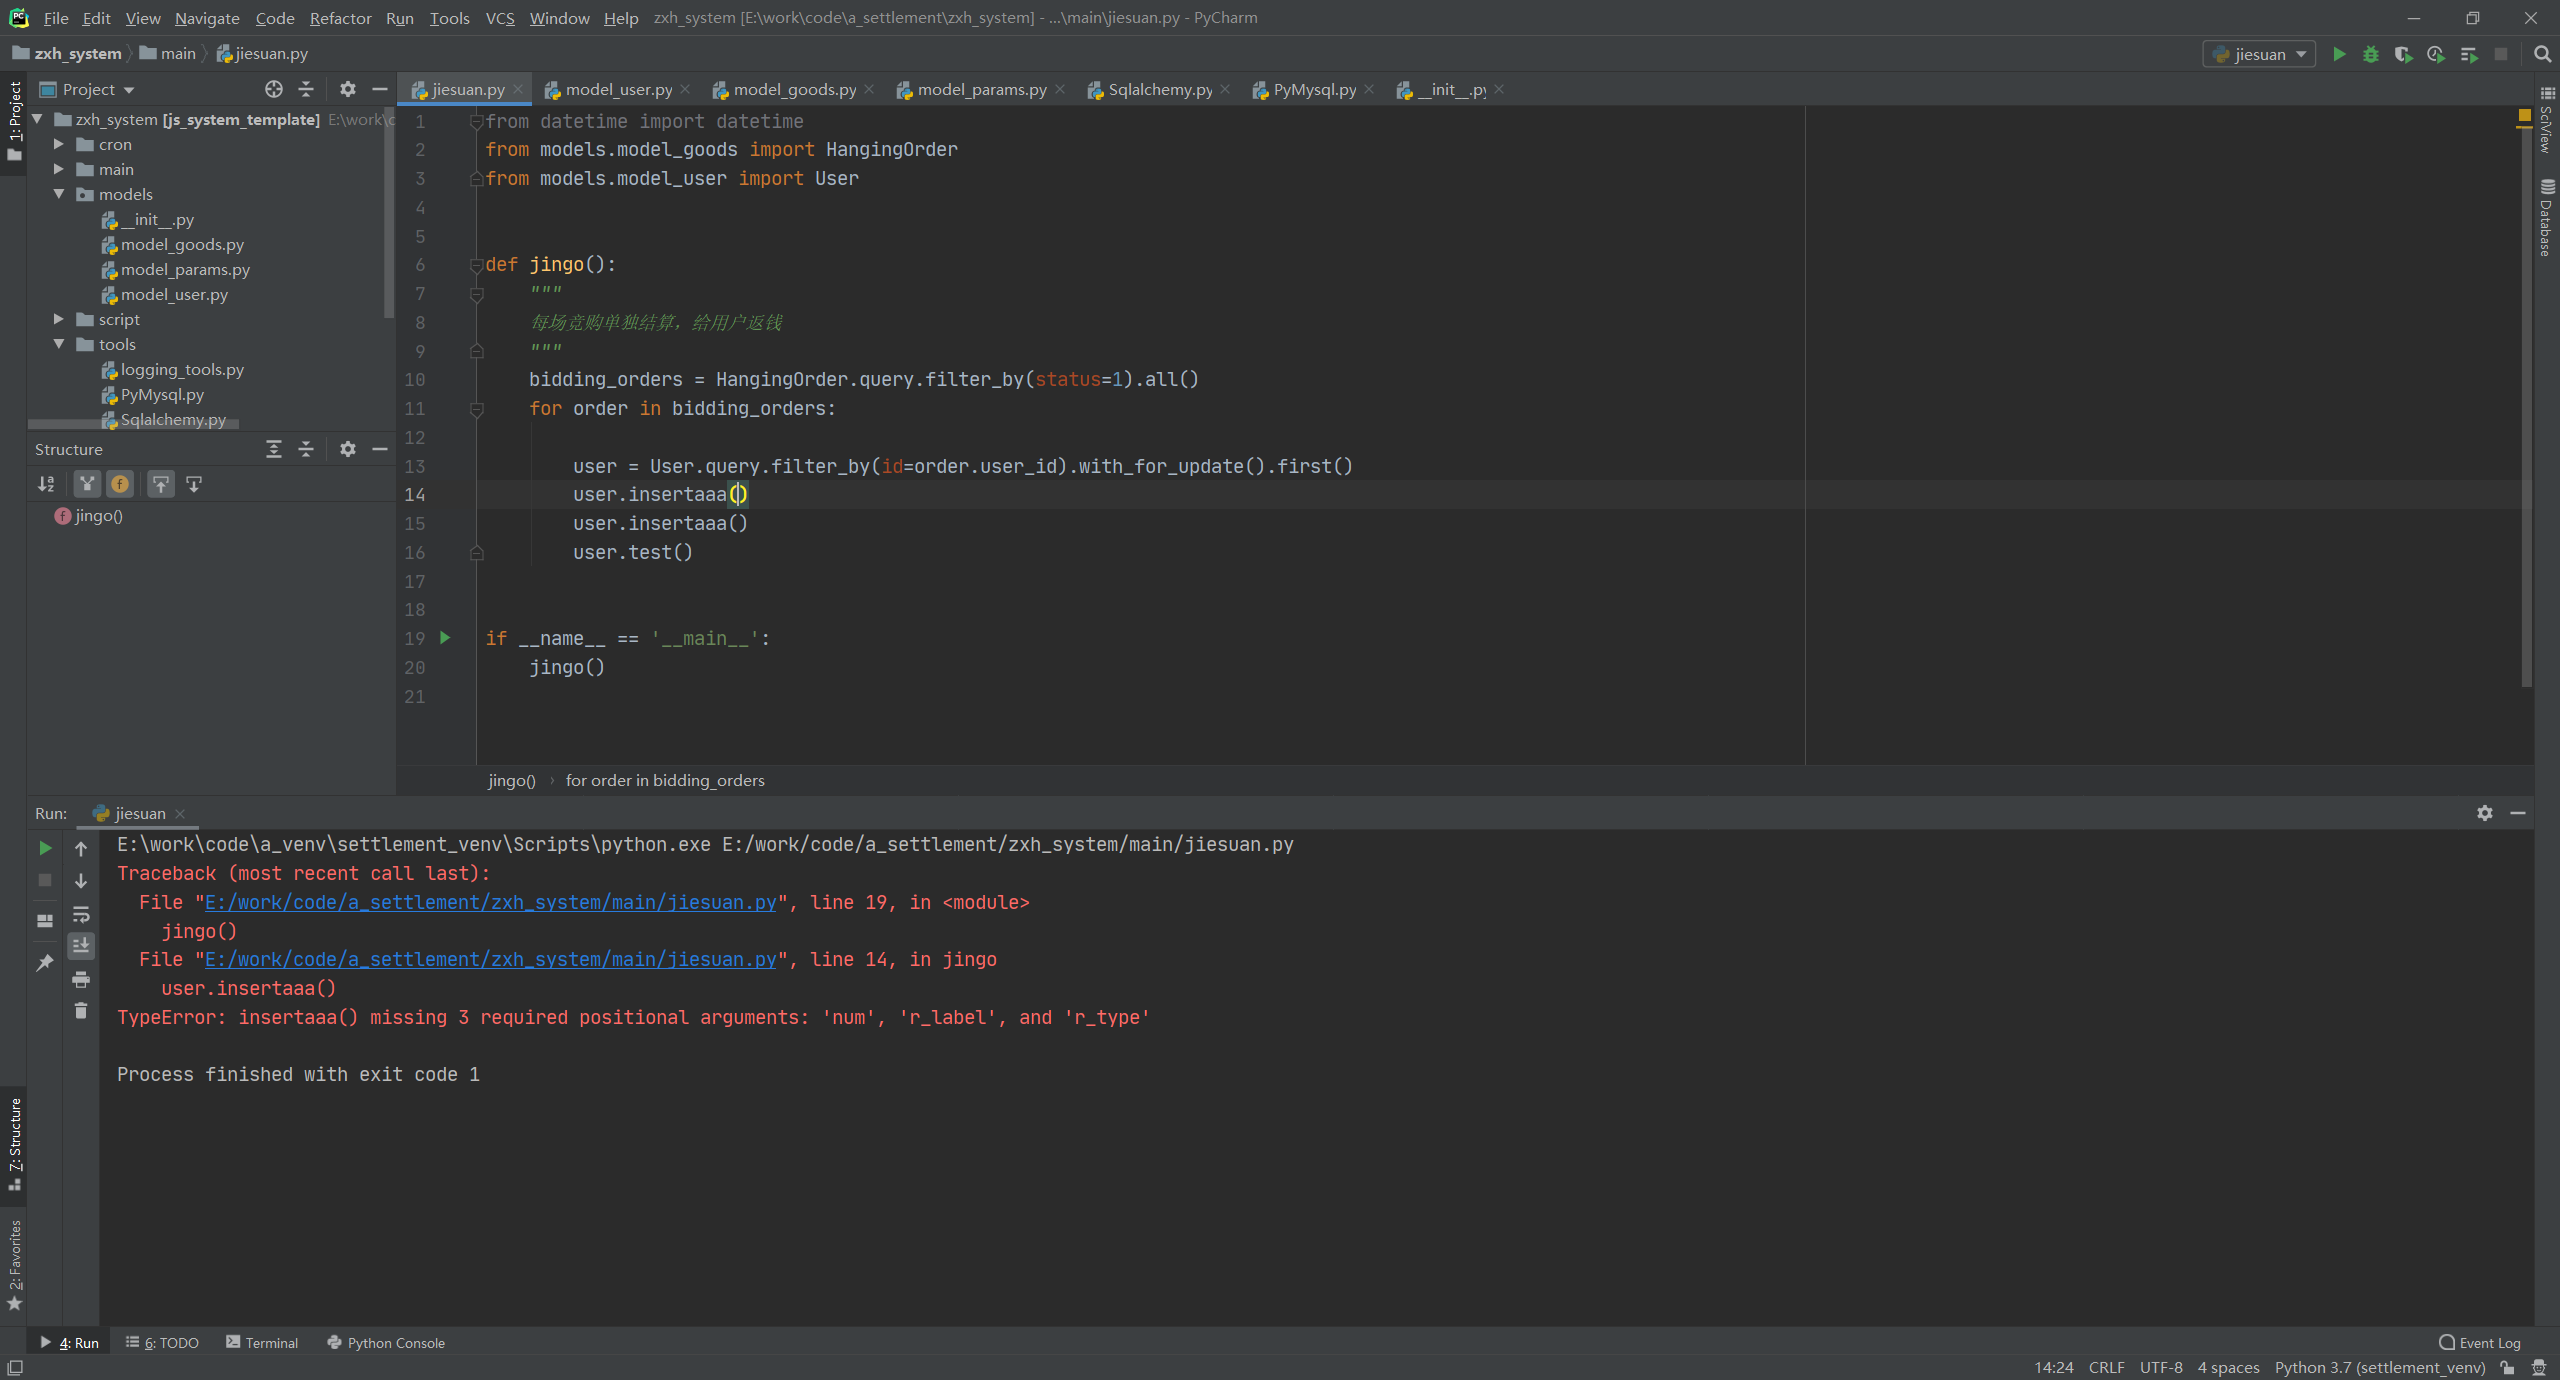Run with Coverage shield icon
The height and width of the screenshot is (1380, 2560).
pos(2403,54)
